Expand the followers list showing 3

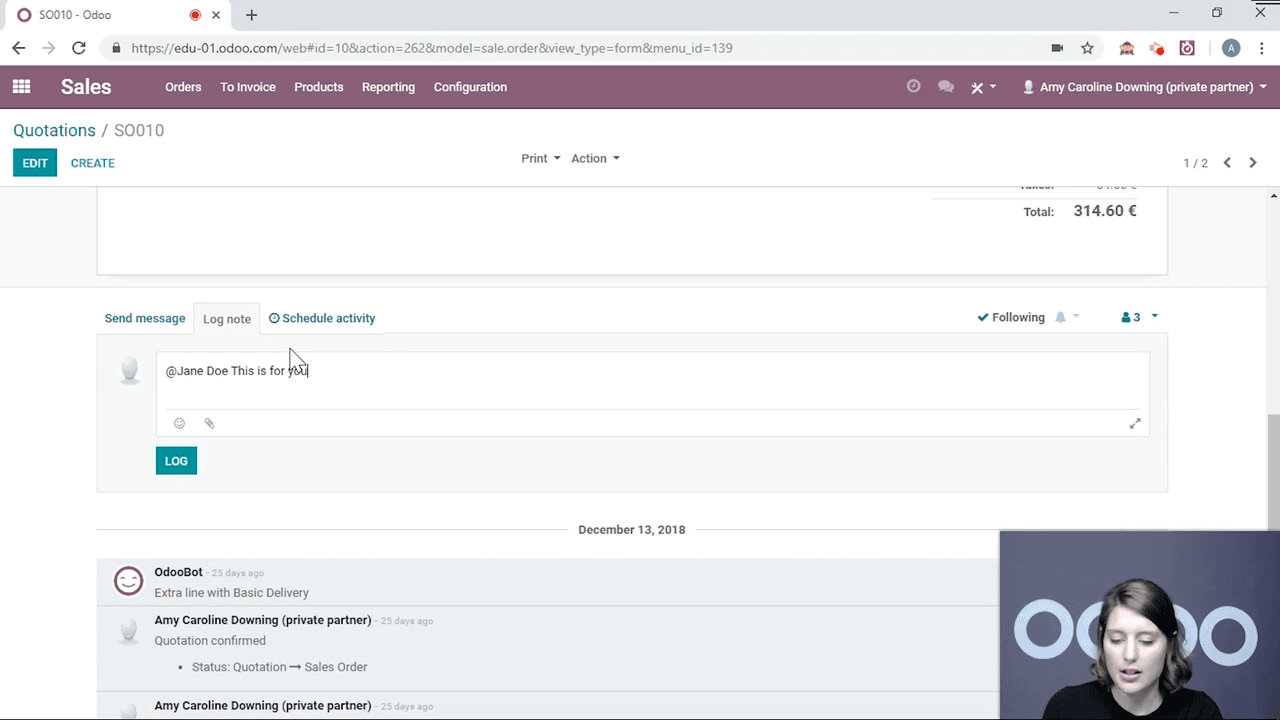(x=1139, y=317)
